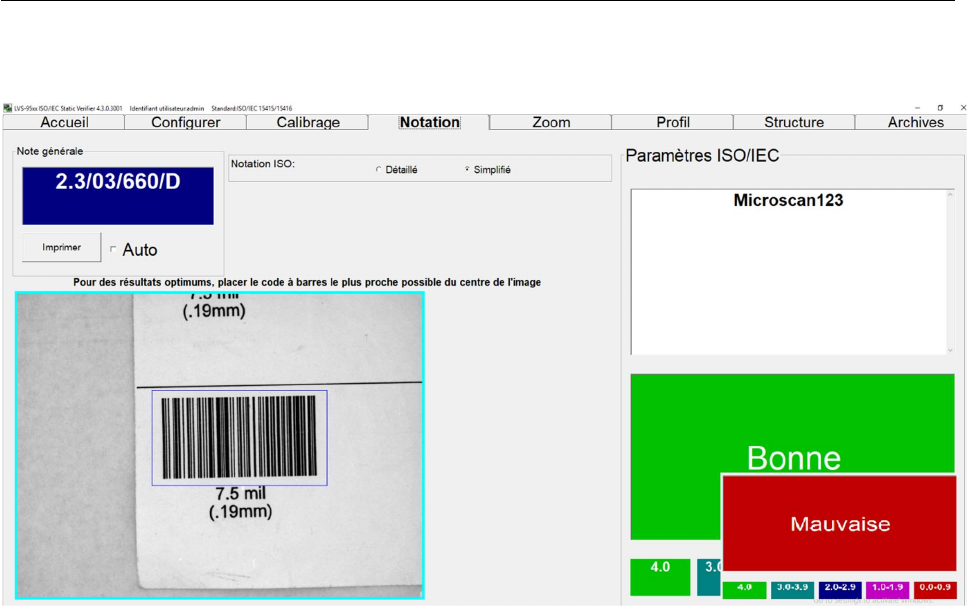Go to the Archives tab
This screenshot has width=967, height=606.
[915, 122]
